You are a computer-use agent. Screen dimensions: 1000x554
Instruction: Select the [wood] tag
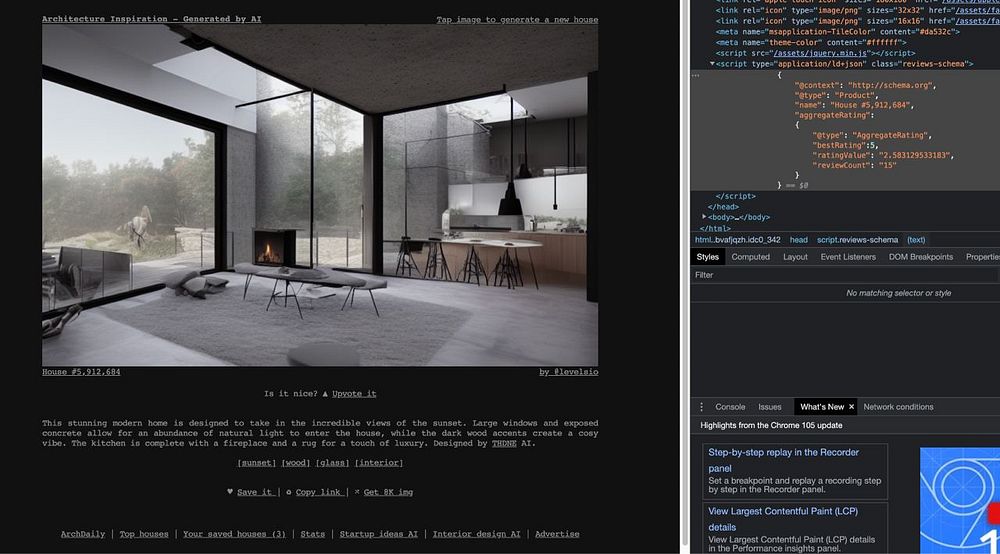click(296, 463)
